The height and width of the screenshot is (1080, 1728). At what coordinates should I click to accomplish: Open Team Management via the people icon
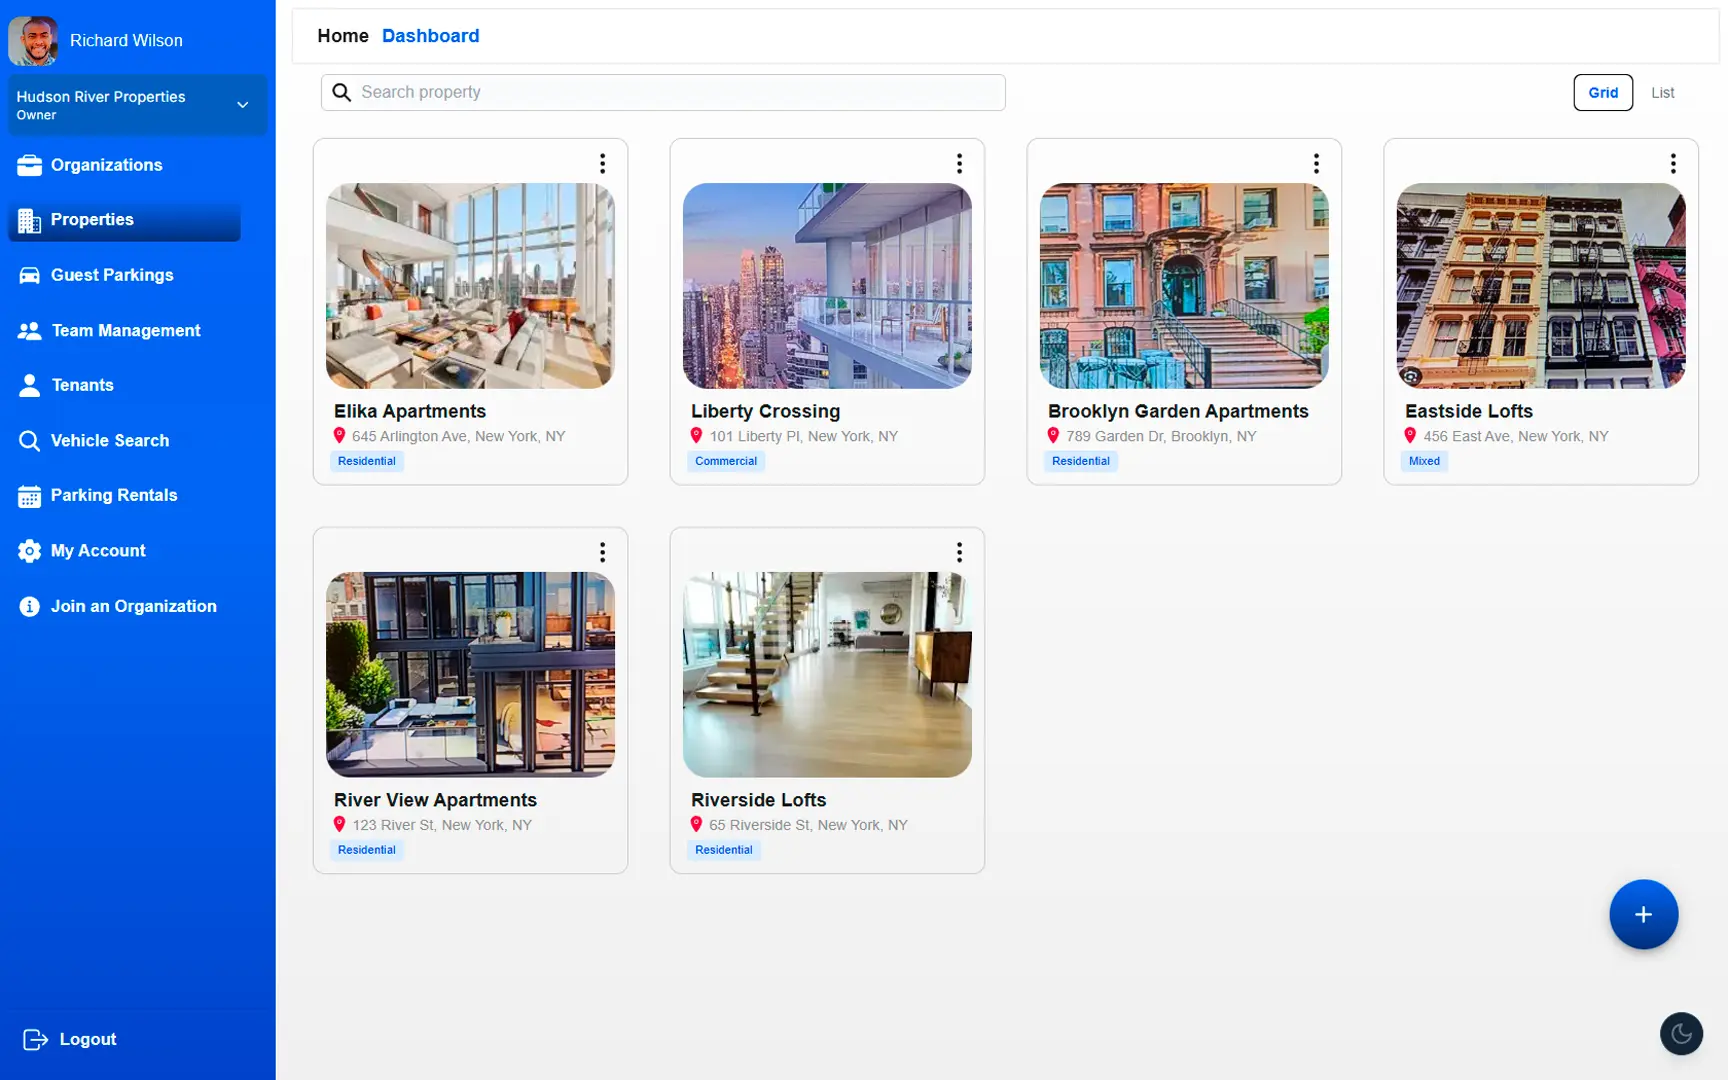(x=29, y=330)
